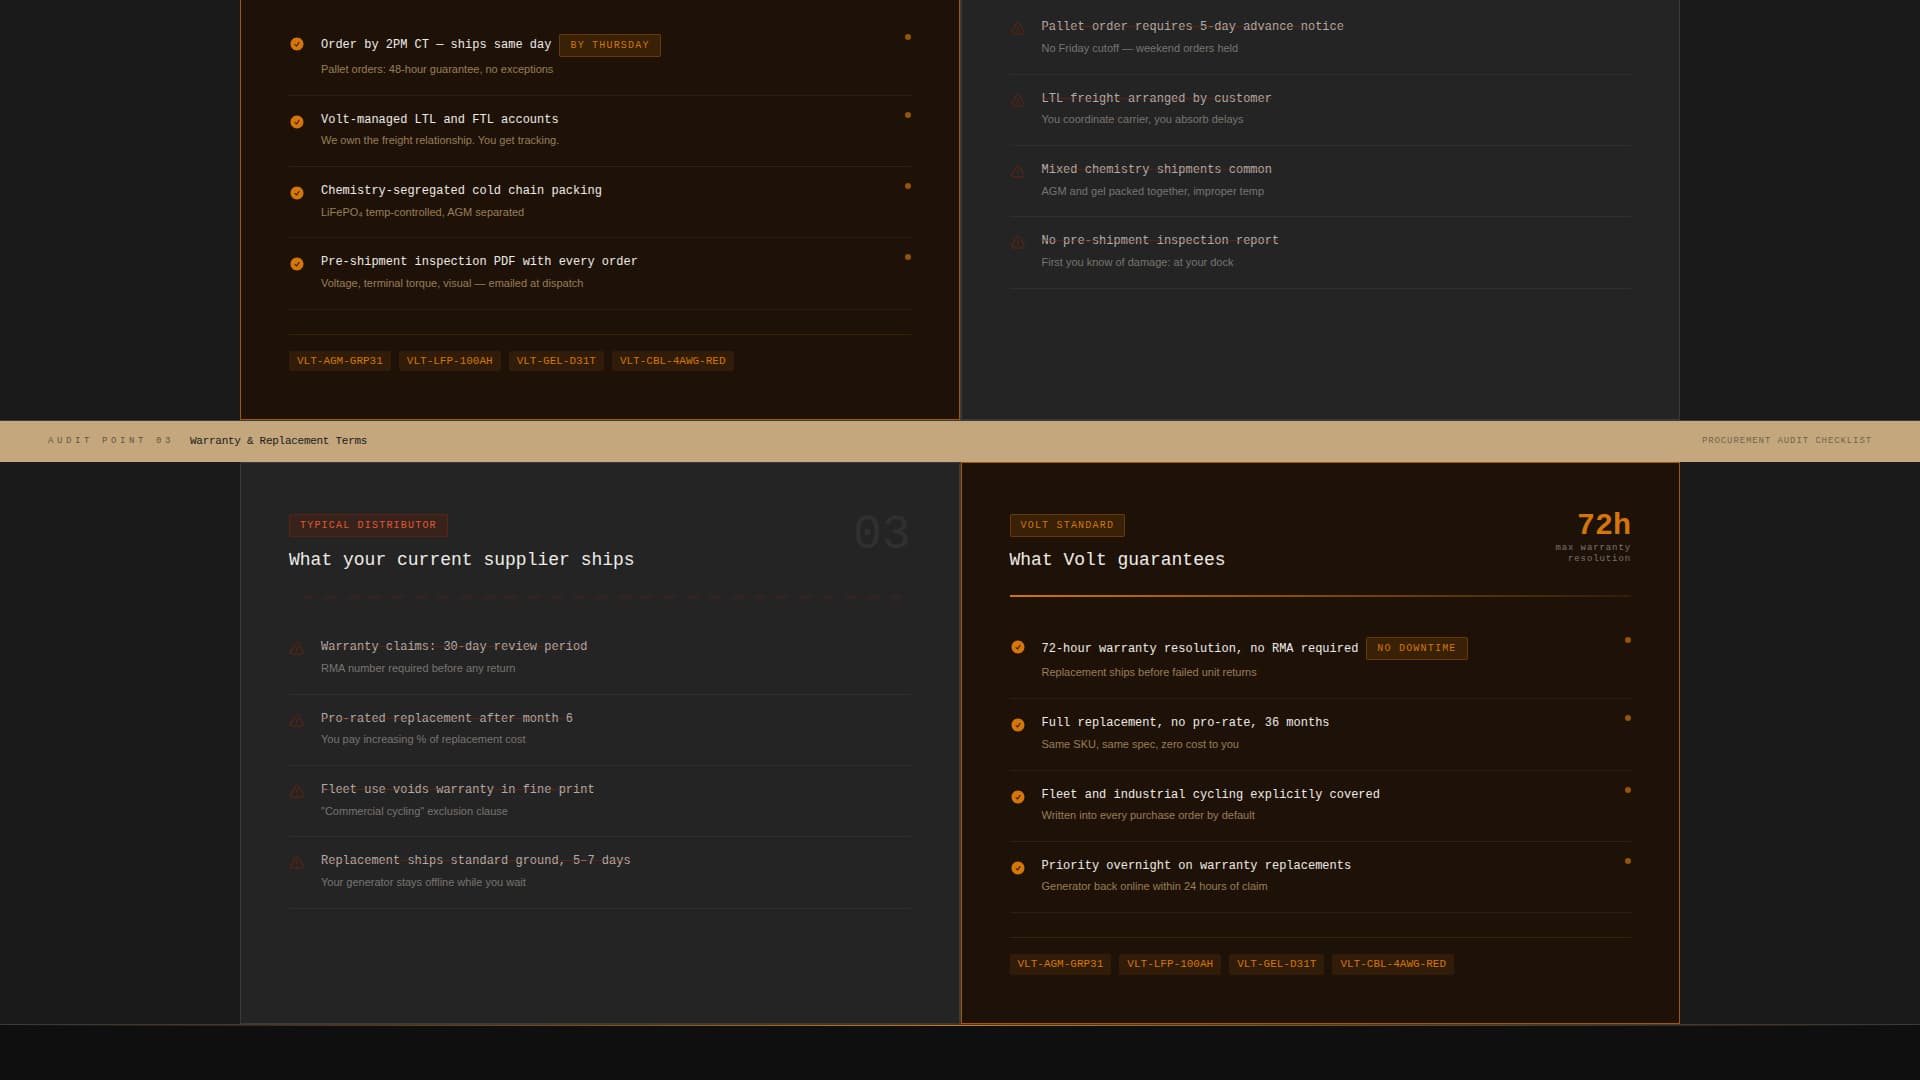Screen dimensions: 1920x1080
Task: Expand the 'AUDIT POINT 03' banner
Action: tap(110, 440)
